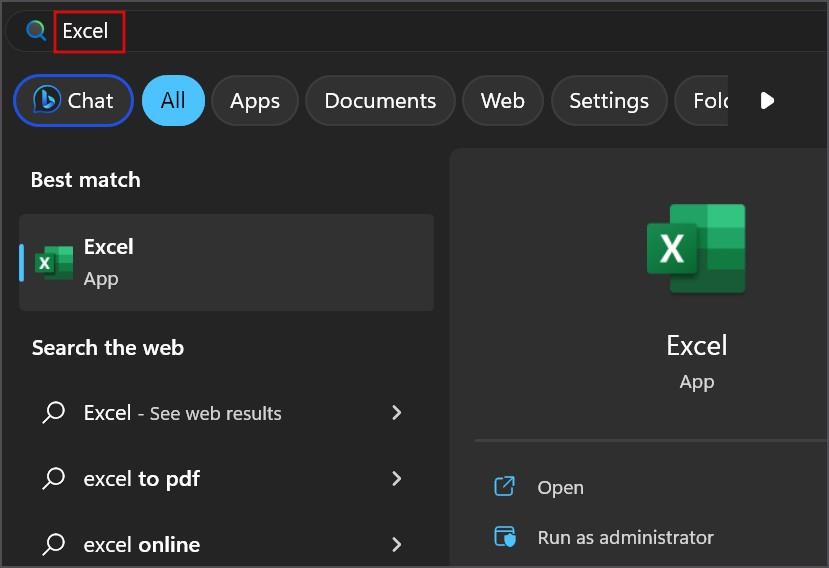The width and height of the screenshot is (829, 568).
Task: Switch to the Web filter tab
Action: [503, 100]
